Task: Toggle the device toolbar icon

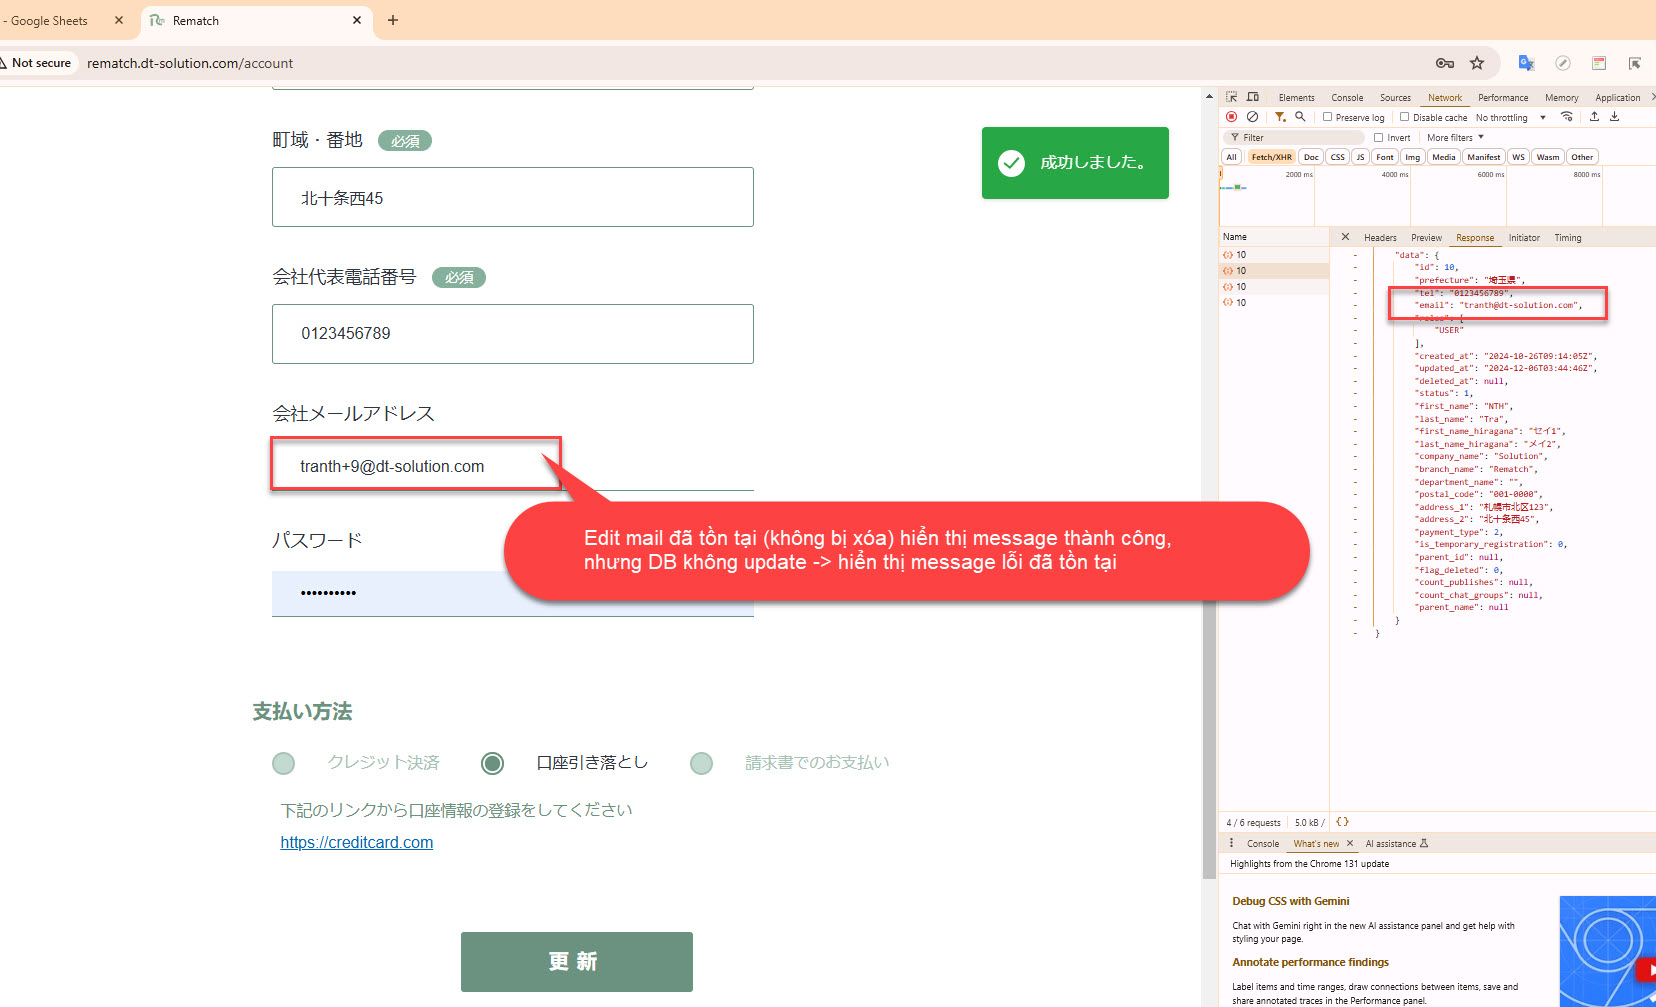Action: point(1253,97)
